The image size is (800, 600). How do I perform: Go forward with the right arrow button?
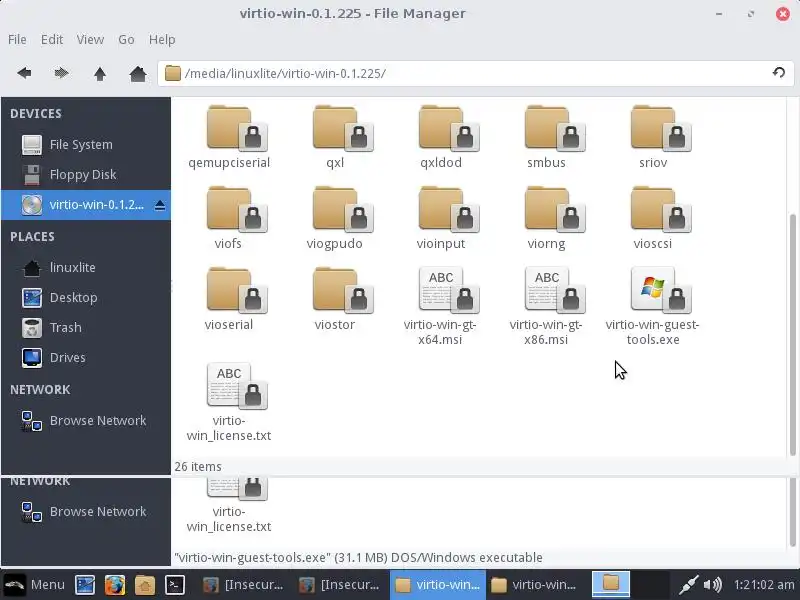[61, 73]
